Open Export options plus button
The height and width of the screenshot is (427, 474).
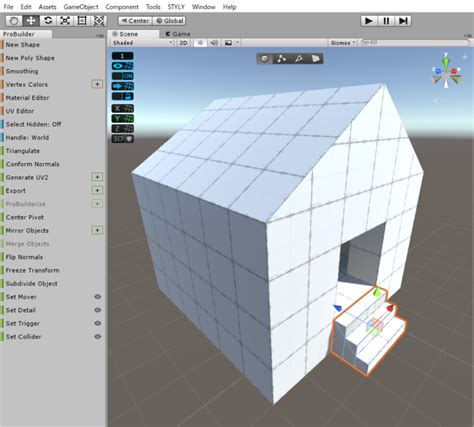click(97, 190)
